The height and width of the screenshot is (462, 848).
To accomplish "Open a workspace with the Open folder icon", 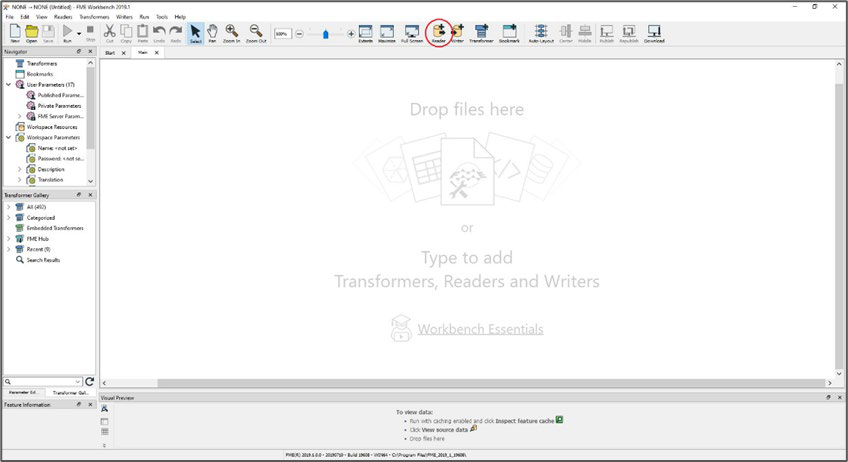I will [32, 34].
